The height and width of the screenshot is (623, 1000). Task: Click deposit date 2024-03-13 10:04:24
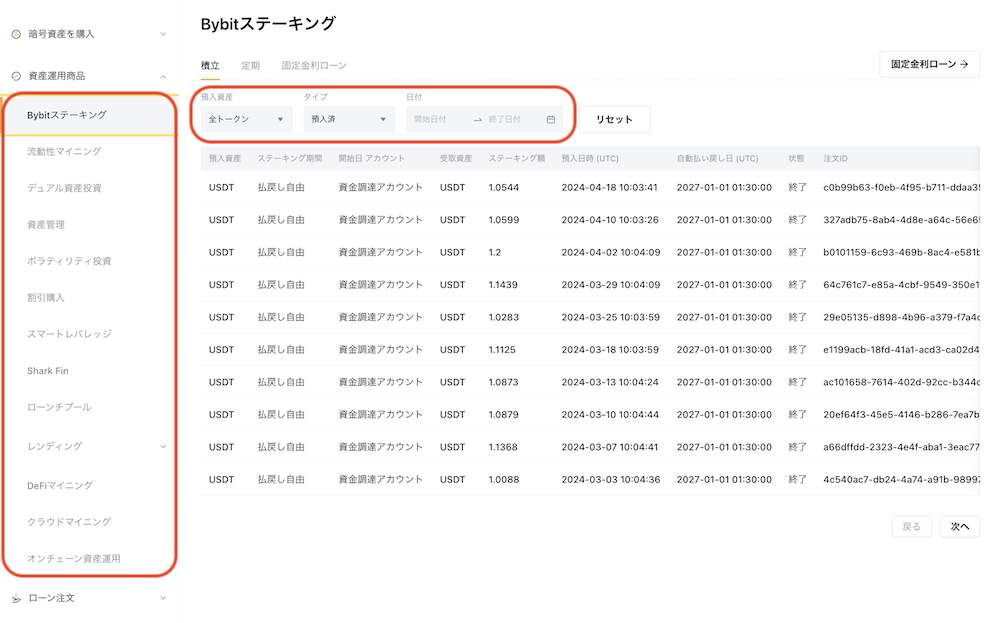point(611,383)
